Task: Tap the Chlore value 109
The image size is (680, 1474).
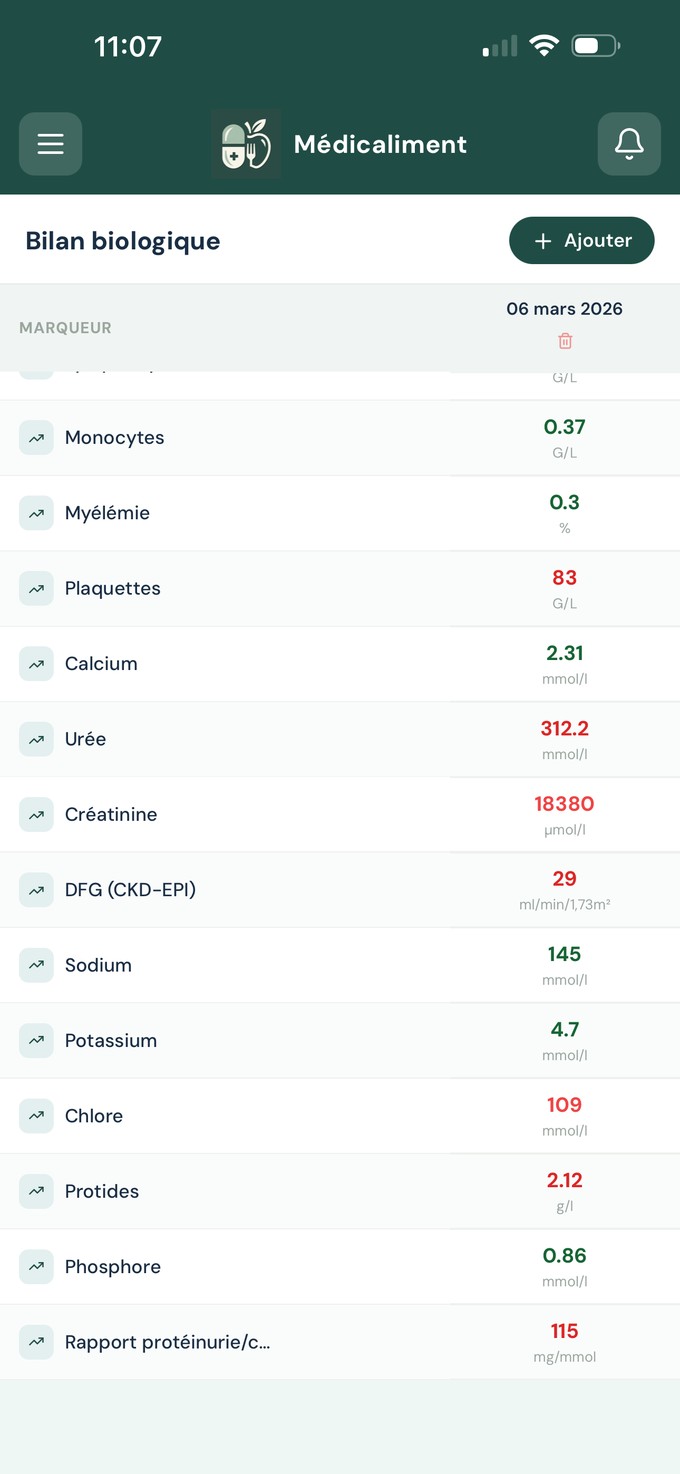Action: click(564, 1105)
